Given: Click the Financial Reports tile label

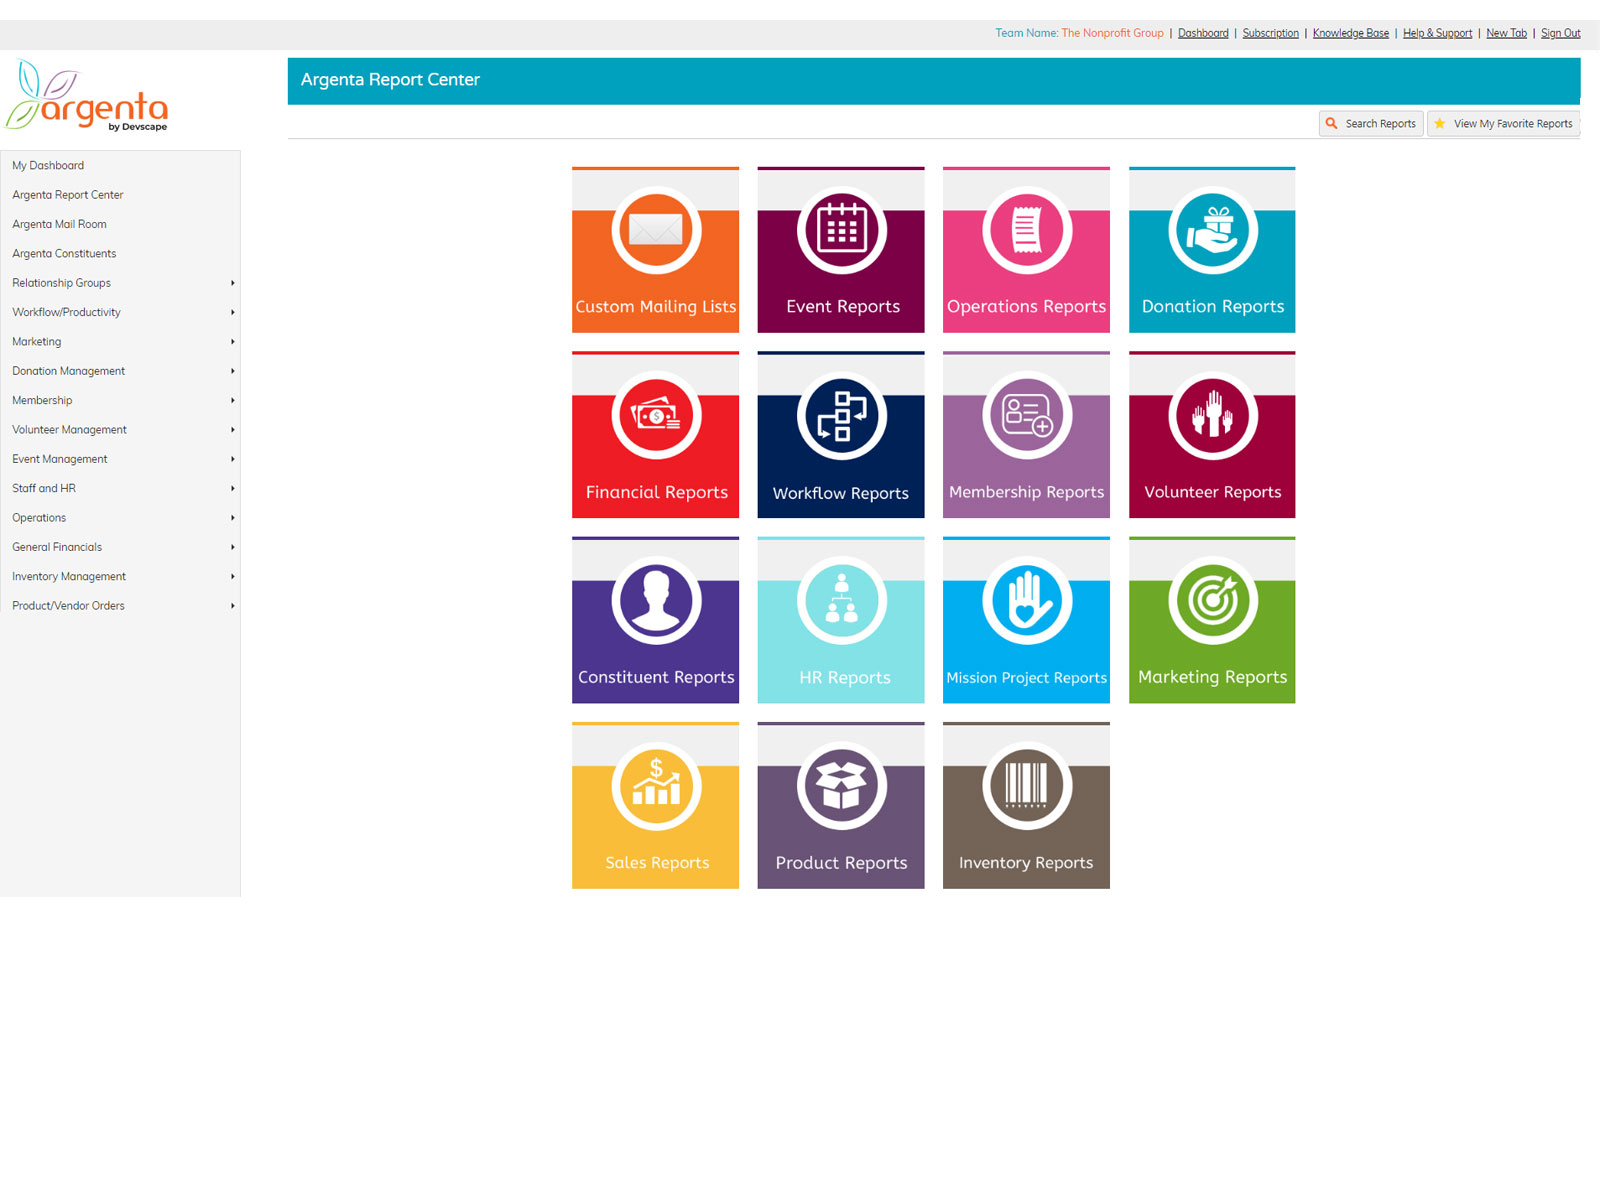Looking at the screenshot, I should pos(657,492).
